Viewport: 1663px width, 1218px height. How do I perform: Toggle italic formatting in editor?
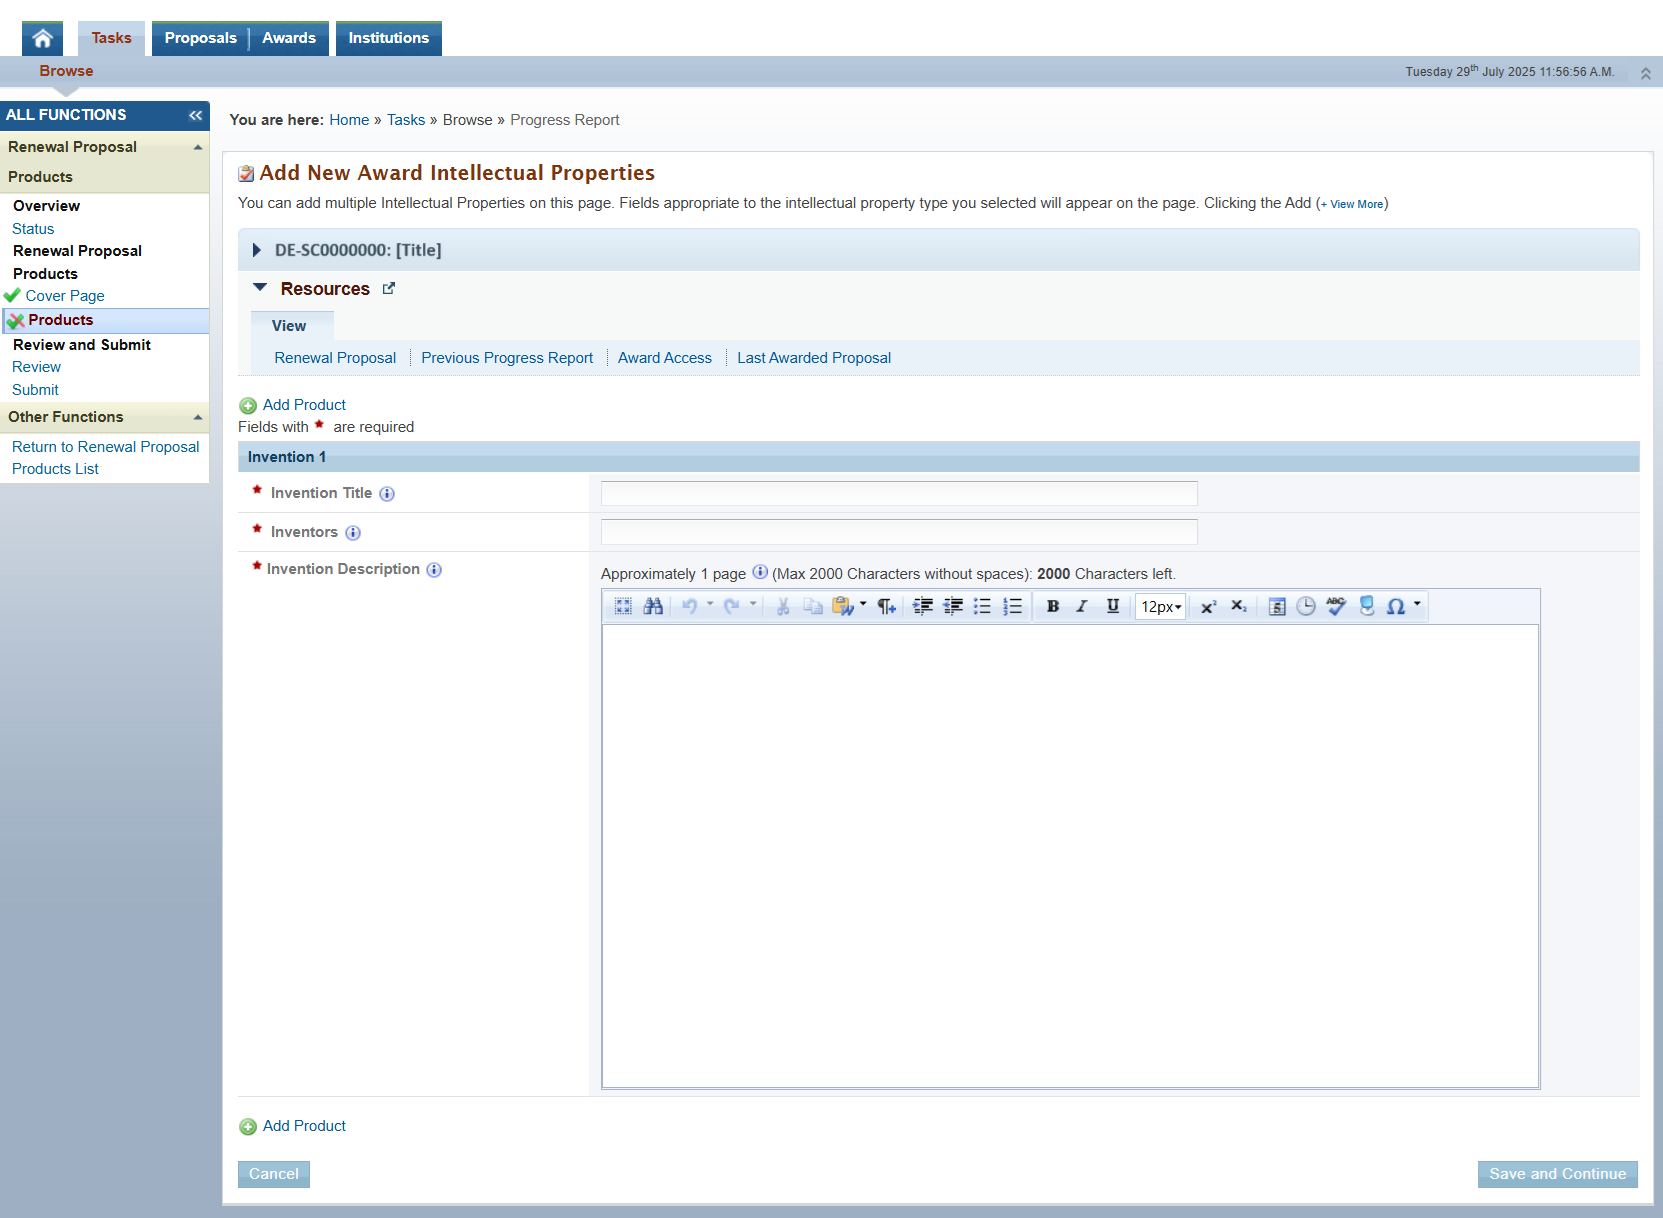1082,606
